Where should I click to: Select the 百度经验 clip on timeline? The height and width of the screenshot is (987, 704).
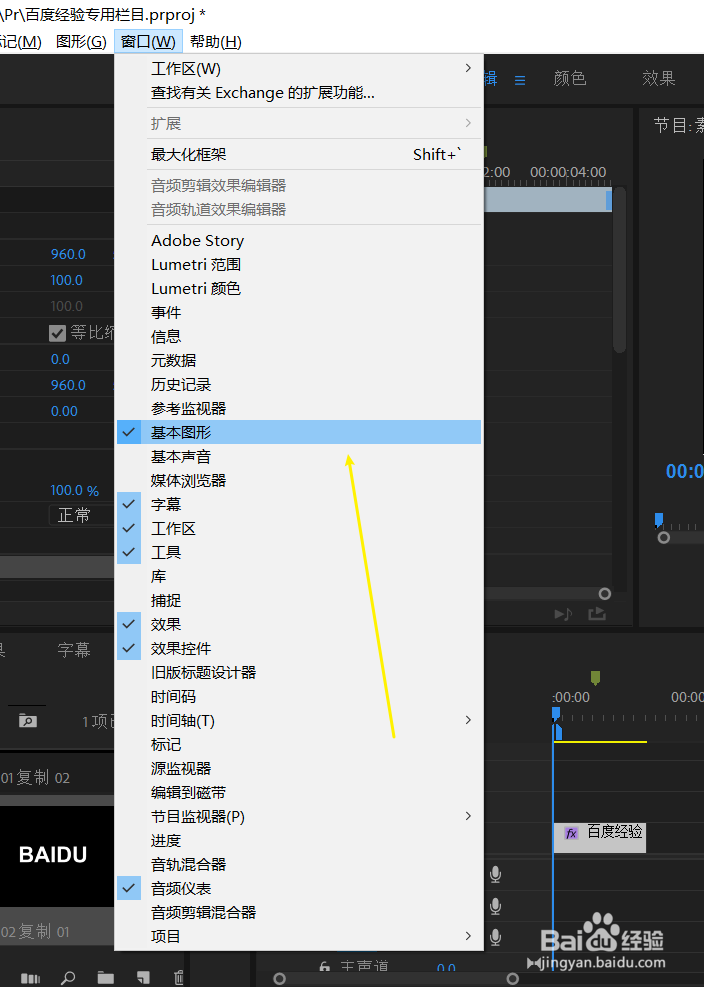(599, 837)
